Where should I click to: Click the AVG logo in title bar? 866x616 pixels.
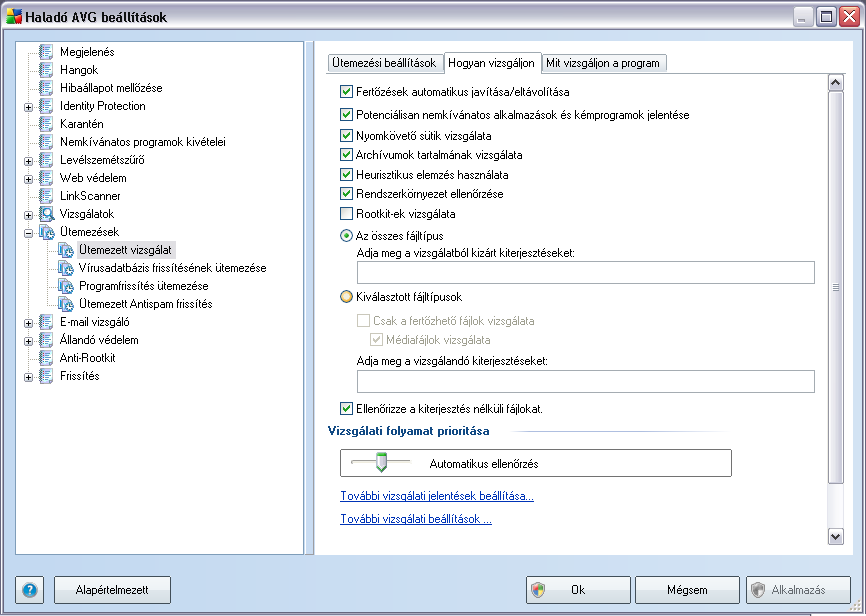pyautogui.click(x=14, y=17)
